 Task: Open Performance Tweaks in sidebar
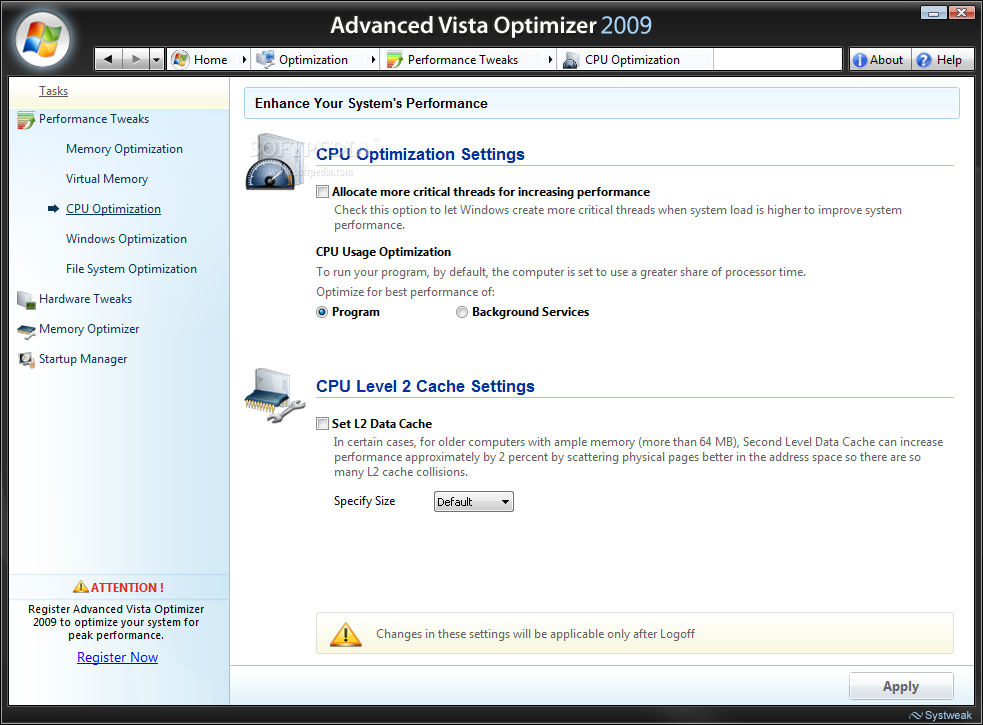point(94,119)
